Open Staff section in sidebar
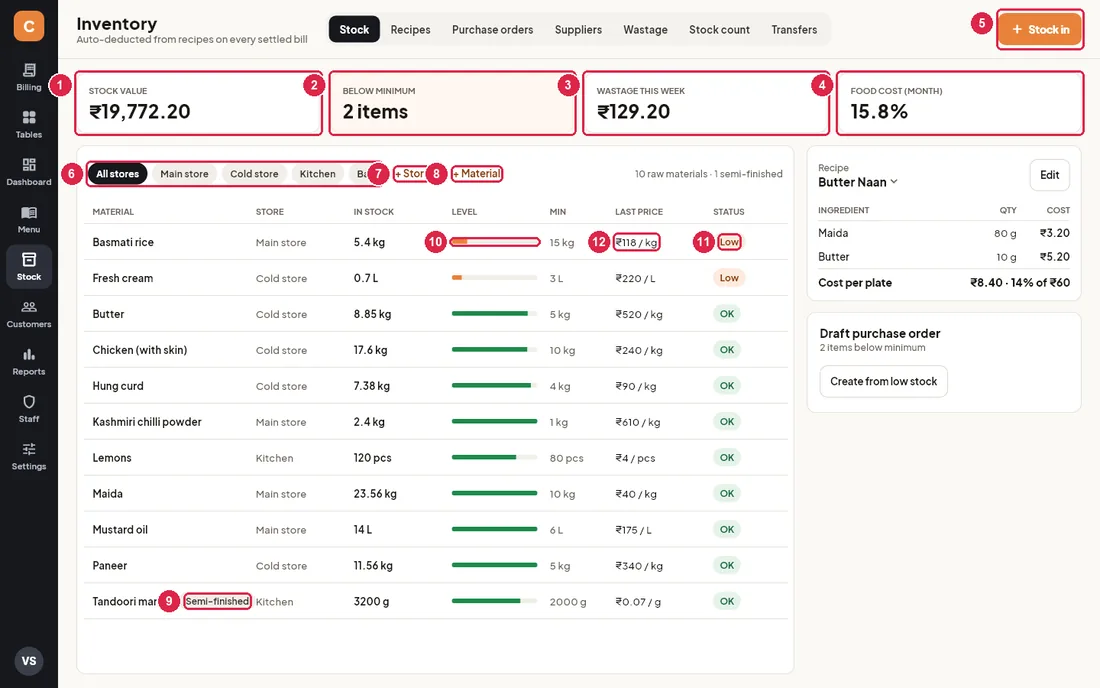The width and height of the screenshot is (1100, 688). point(29,409)
